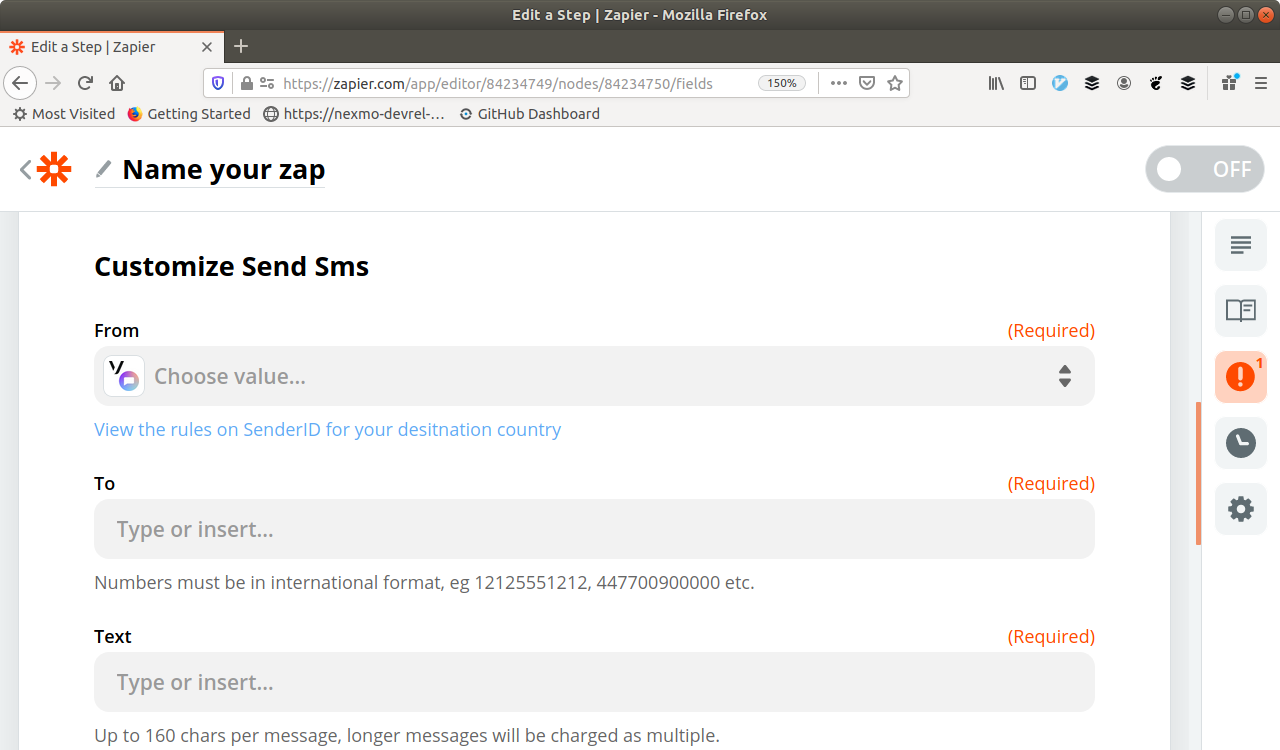Bookmark this page with the star icon
This screenshot has height=750, width=1280.
895,83
